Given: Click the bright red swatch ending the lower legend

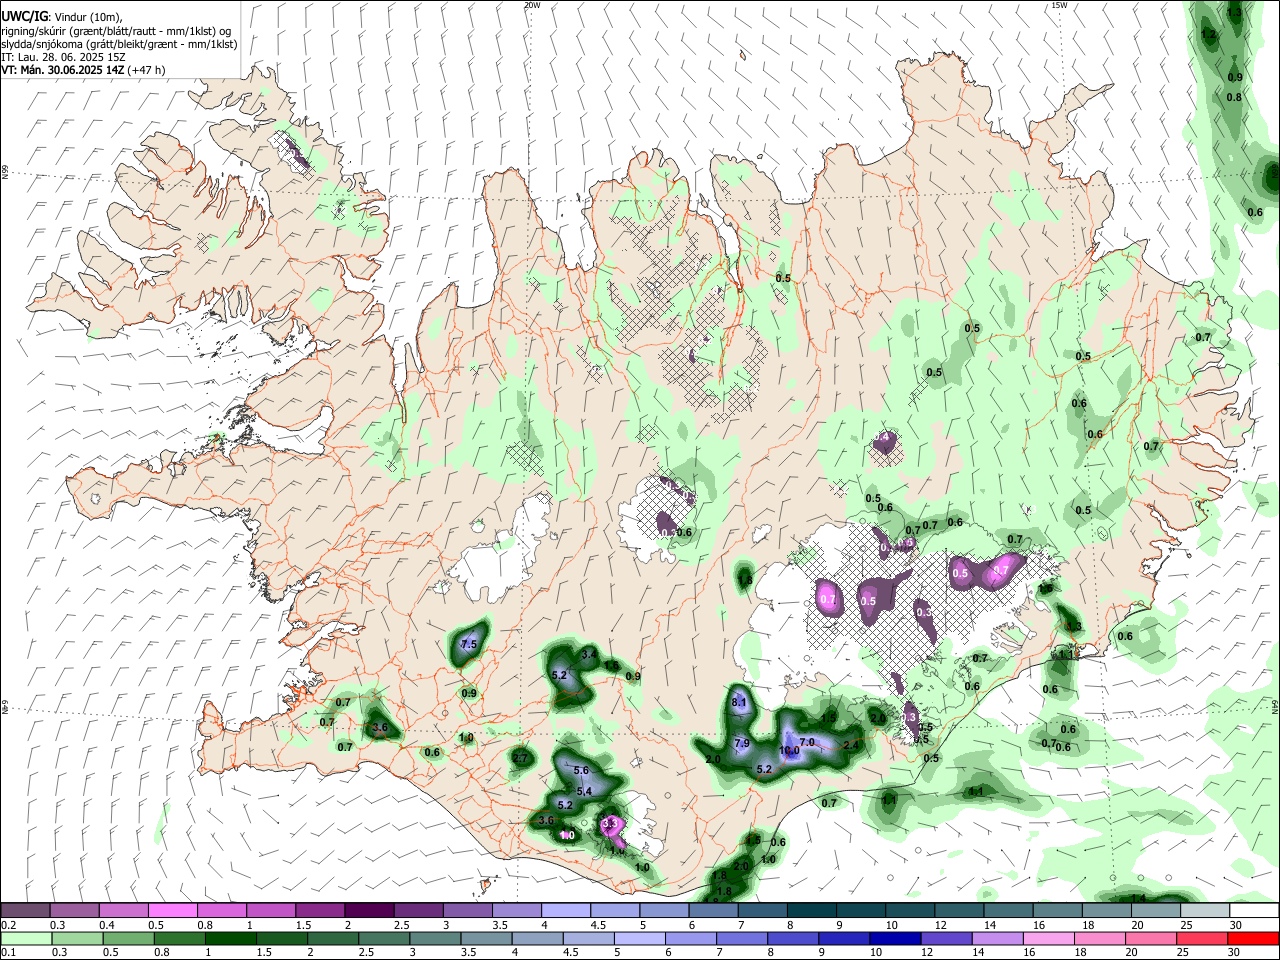Looking at the screenshot, I should tap(1253, 938).
